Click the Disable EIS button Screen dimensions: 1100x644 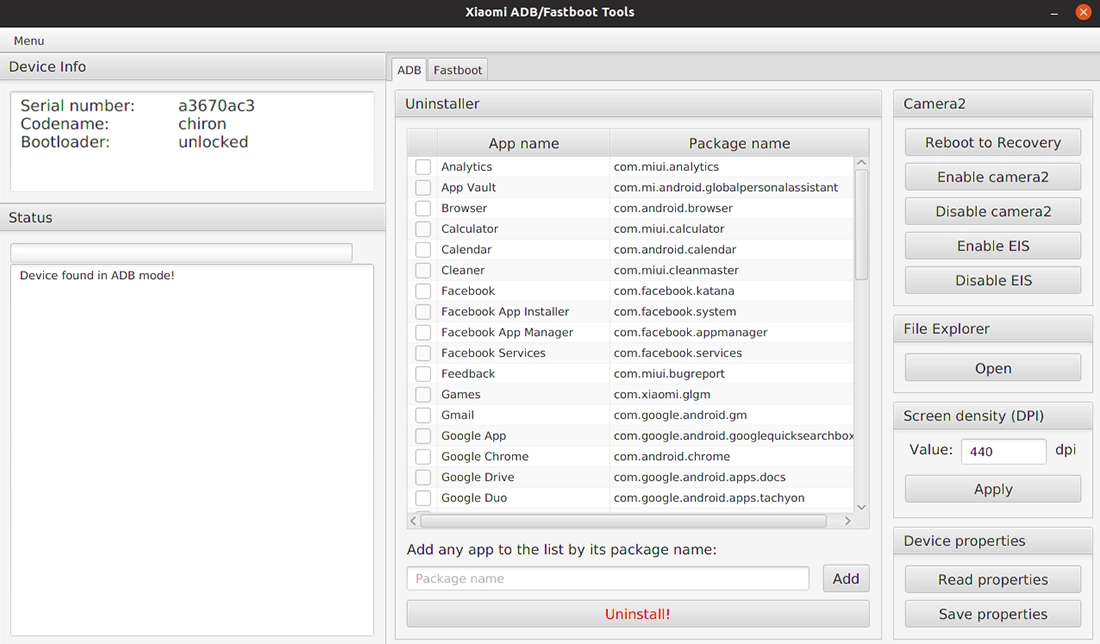[x=992, y=280]
